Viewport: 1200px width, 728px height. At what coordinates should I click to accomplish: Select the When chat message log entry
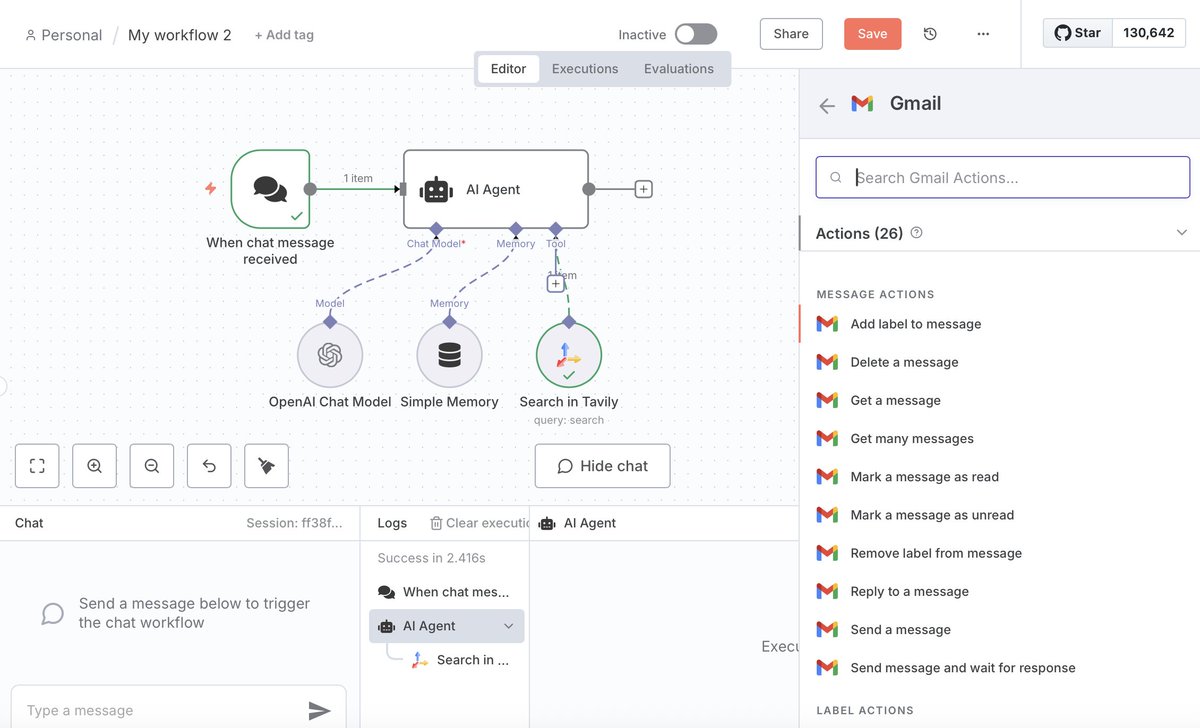click(x=446, y=592)
